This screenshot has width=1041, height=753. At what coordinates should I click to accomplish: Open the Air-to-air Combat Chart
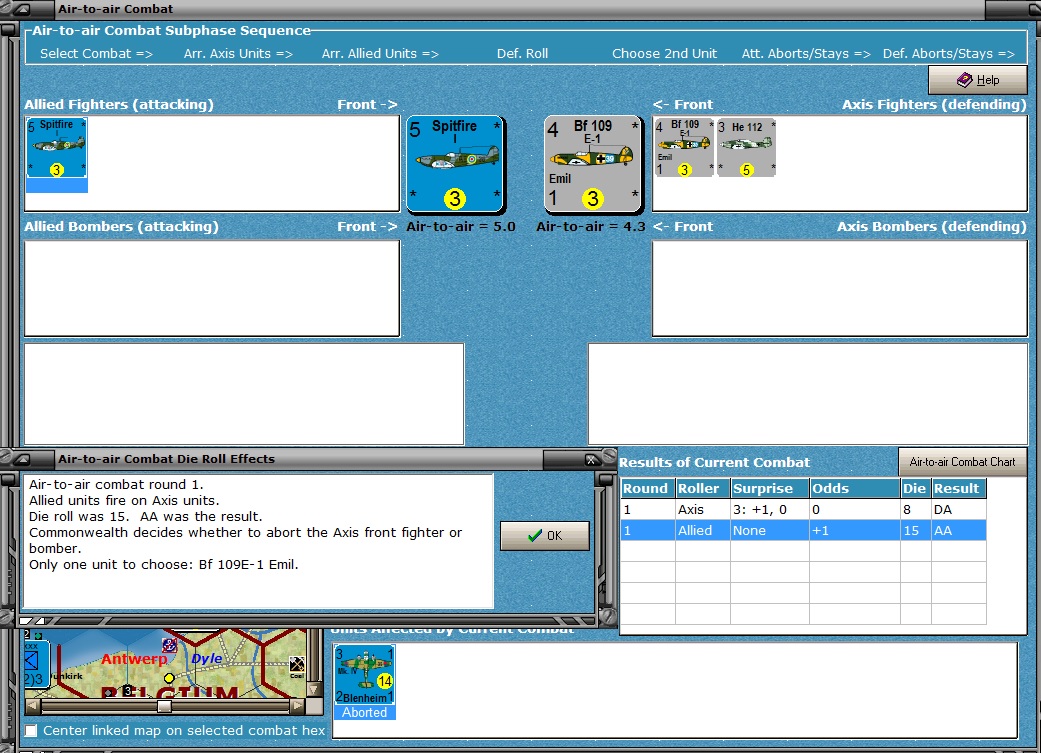coord(962,461)
